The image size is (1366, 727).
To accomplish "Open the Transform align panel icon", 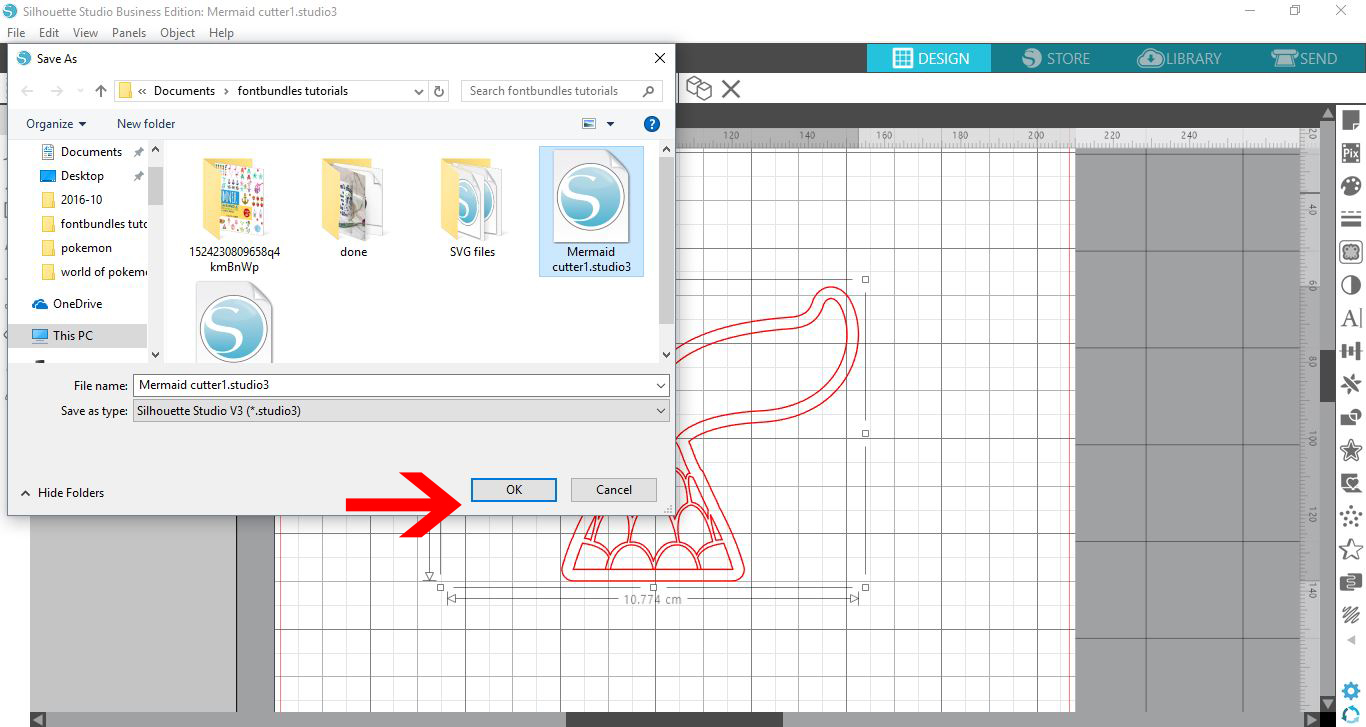I will click(x=1351, y=351).
